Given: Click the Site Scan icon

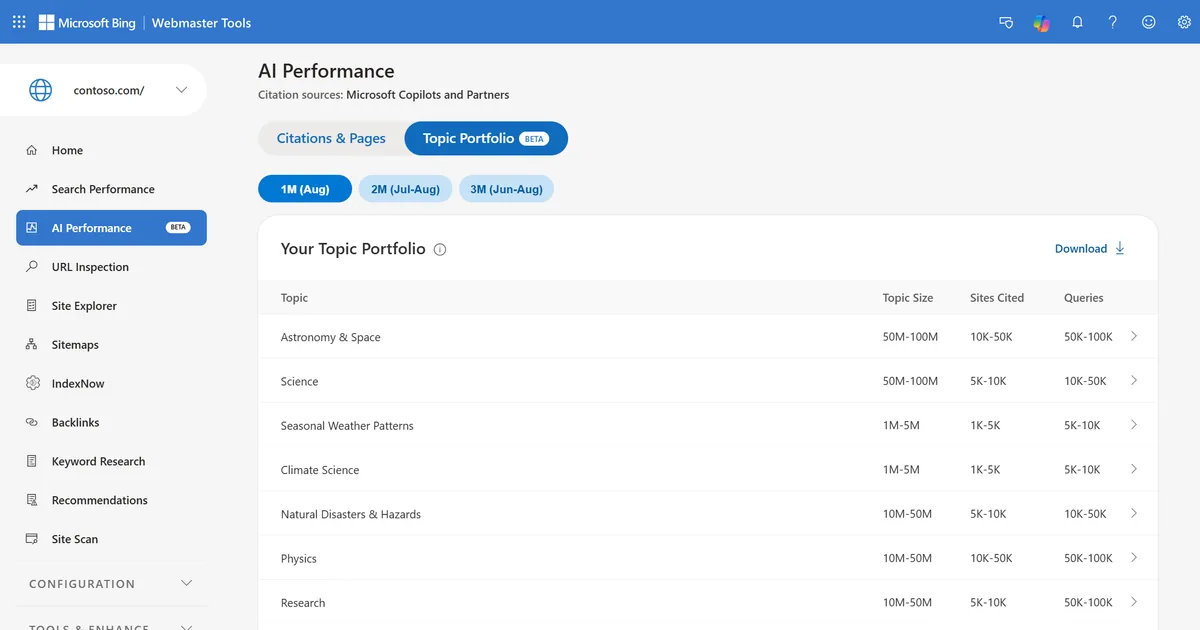Looking at the screenshot, I should (x=32, y=539).
